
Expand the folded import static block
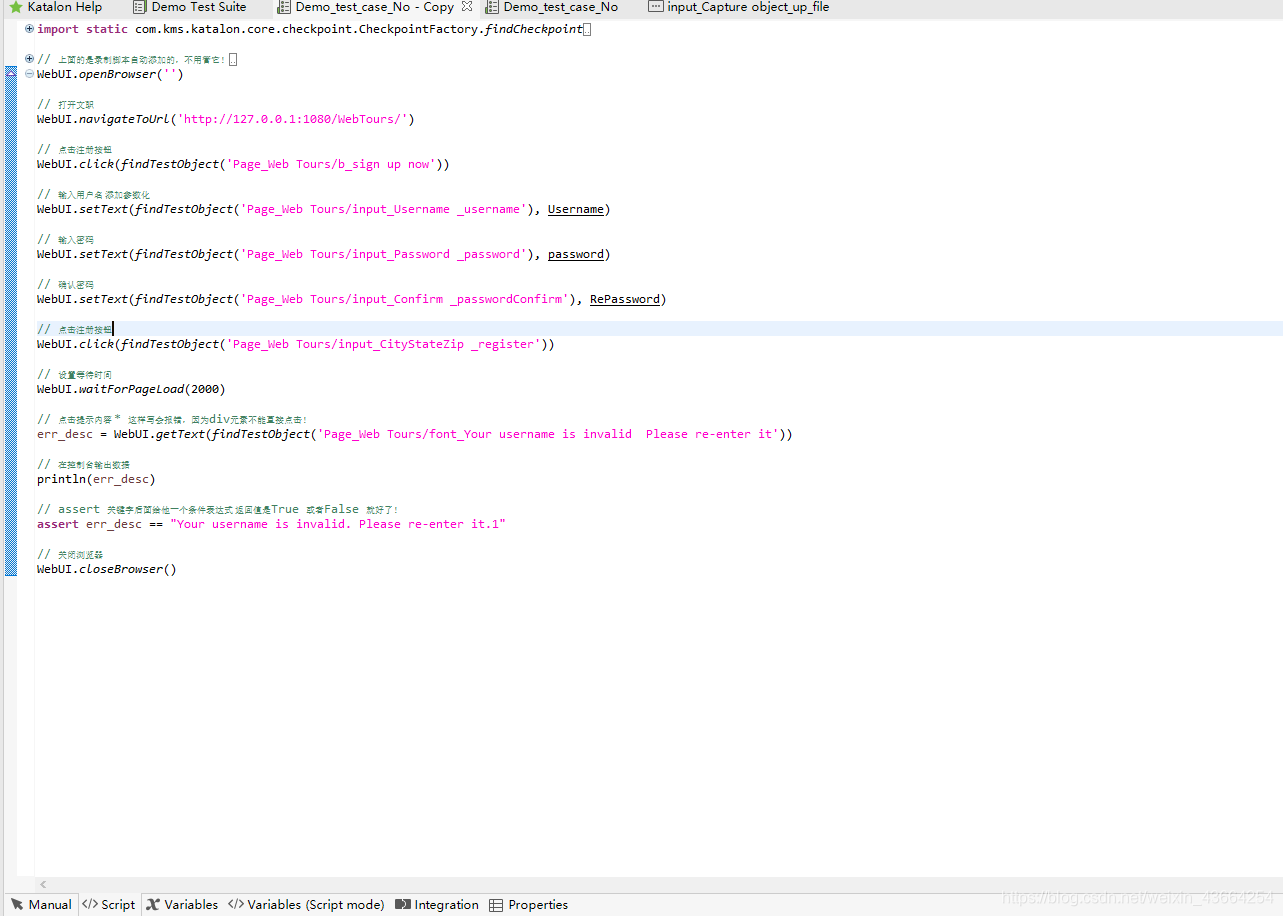point(29,29)
